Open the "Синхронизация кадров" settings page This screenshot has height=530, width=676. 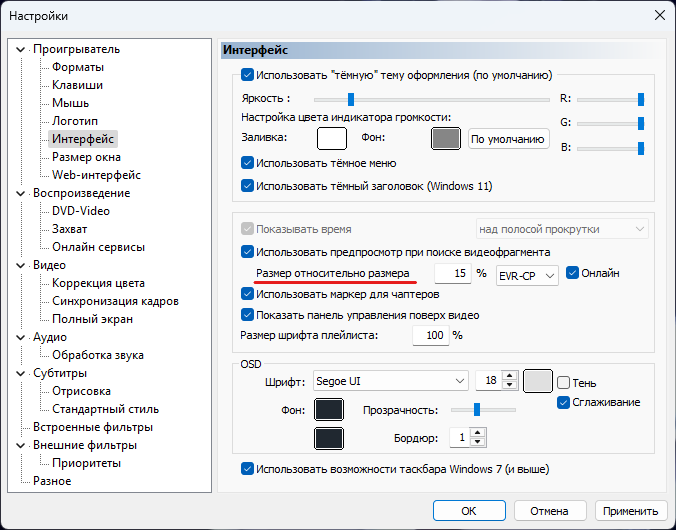116,301
